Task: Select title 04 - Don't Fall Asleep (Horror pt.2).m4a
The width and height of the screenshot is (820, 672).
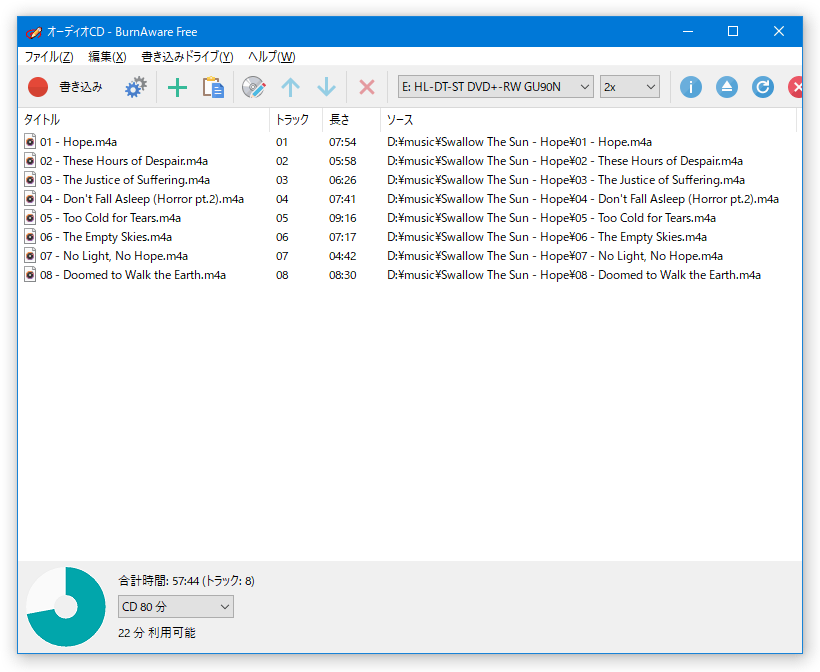Action: [x=142, y=199]
